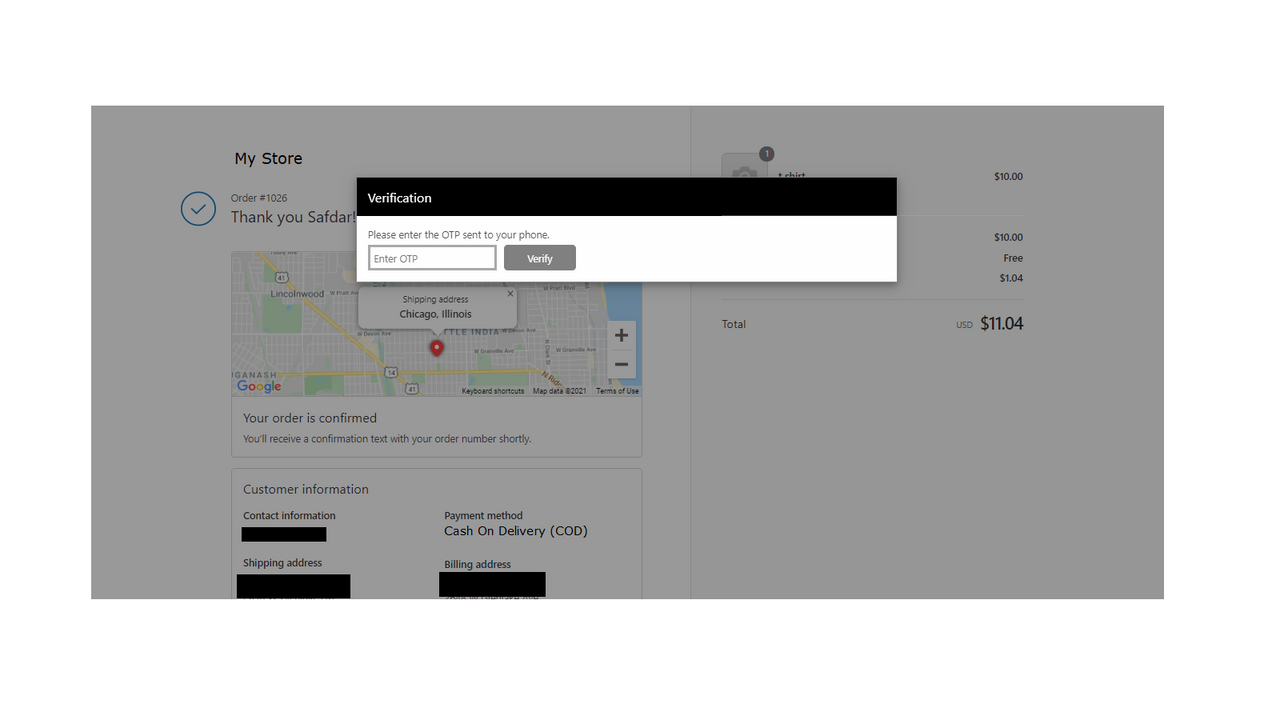1280x720 pixels.
Task: Click 'Your order is confirmed' heading
Action: 310,418
